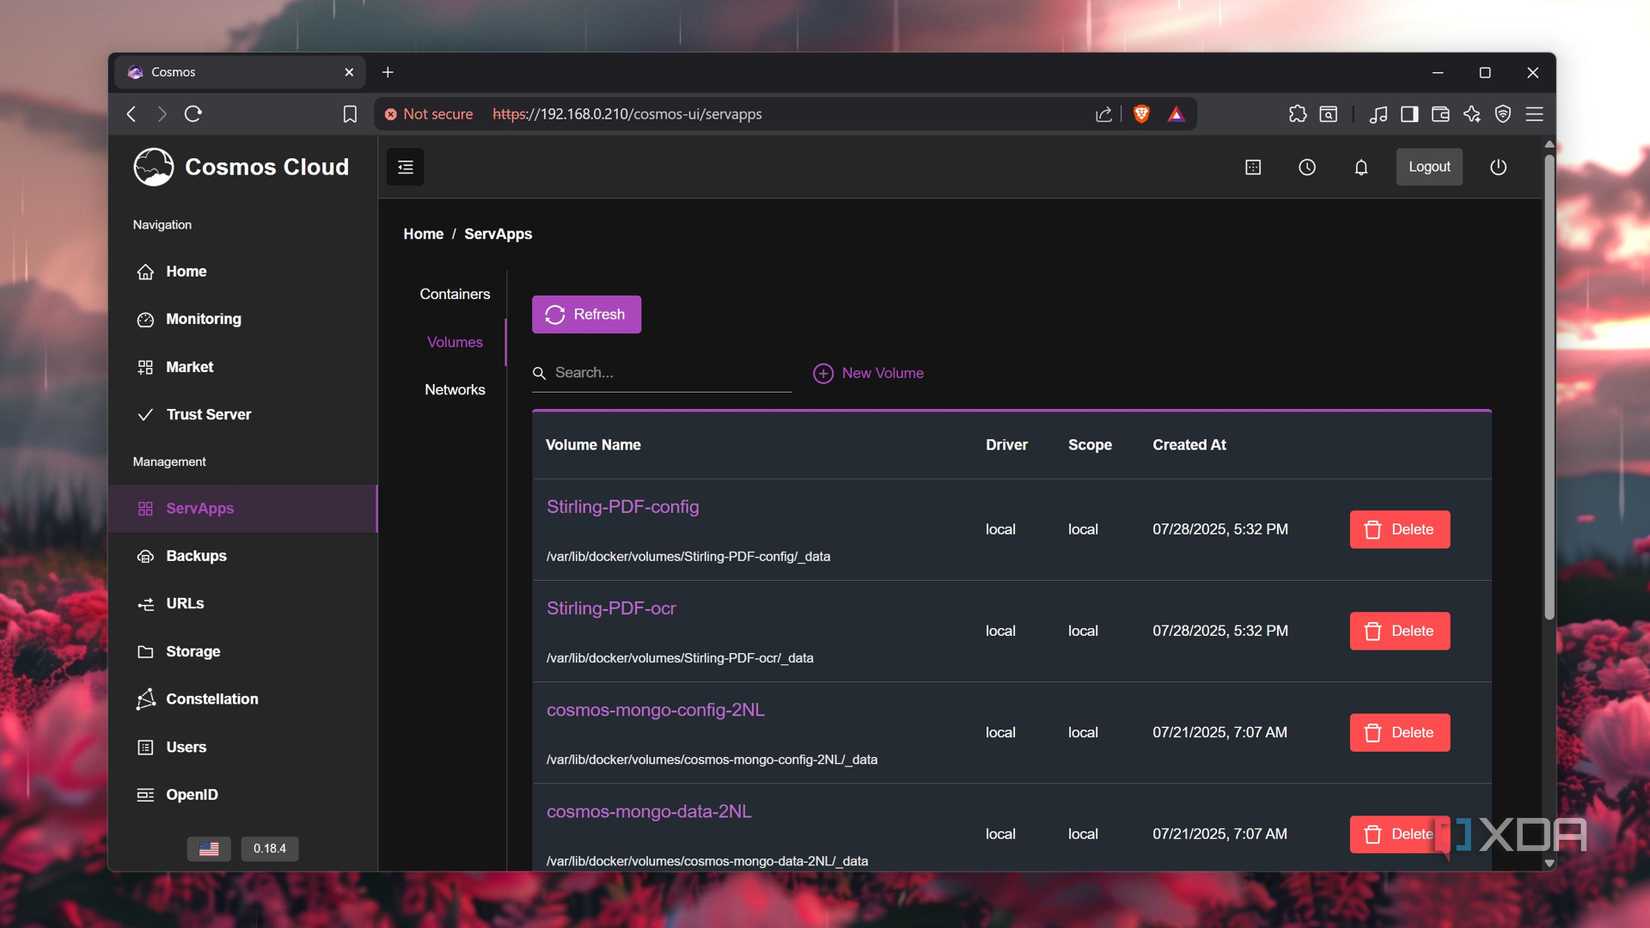Switch to the Containers tab
1650x928 pixels.
(455, 294)
